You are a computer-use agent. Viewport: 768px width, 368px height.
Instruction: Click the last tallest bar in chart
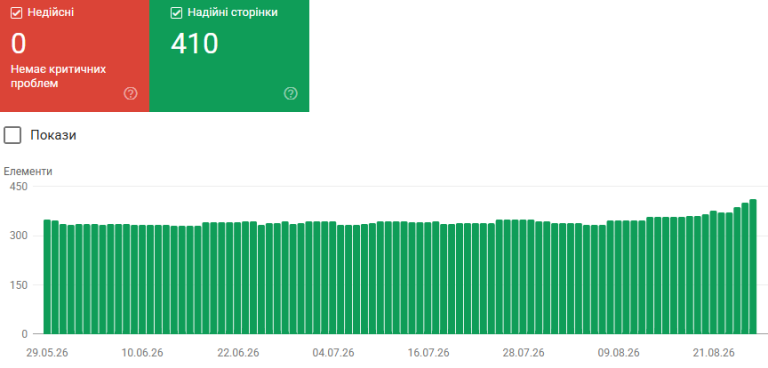[x=753, y=267]
